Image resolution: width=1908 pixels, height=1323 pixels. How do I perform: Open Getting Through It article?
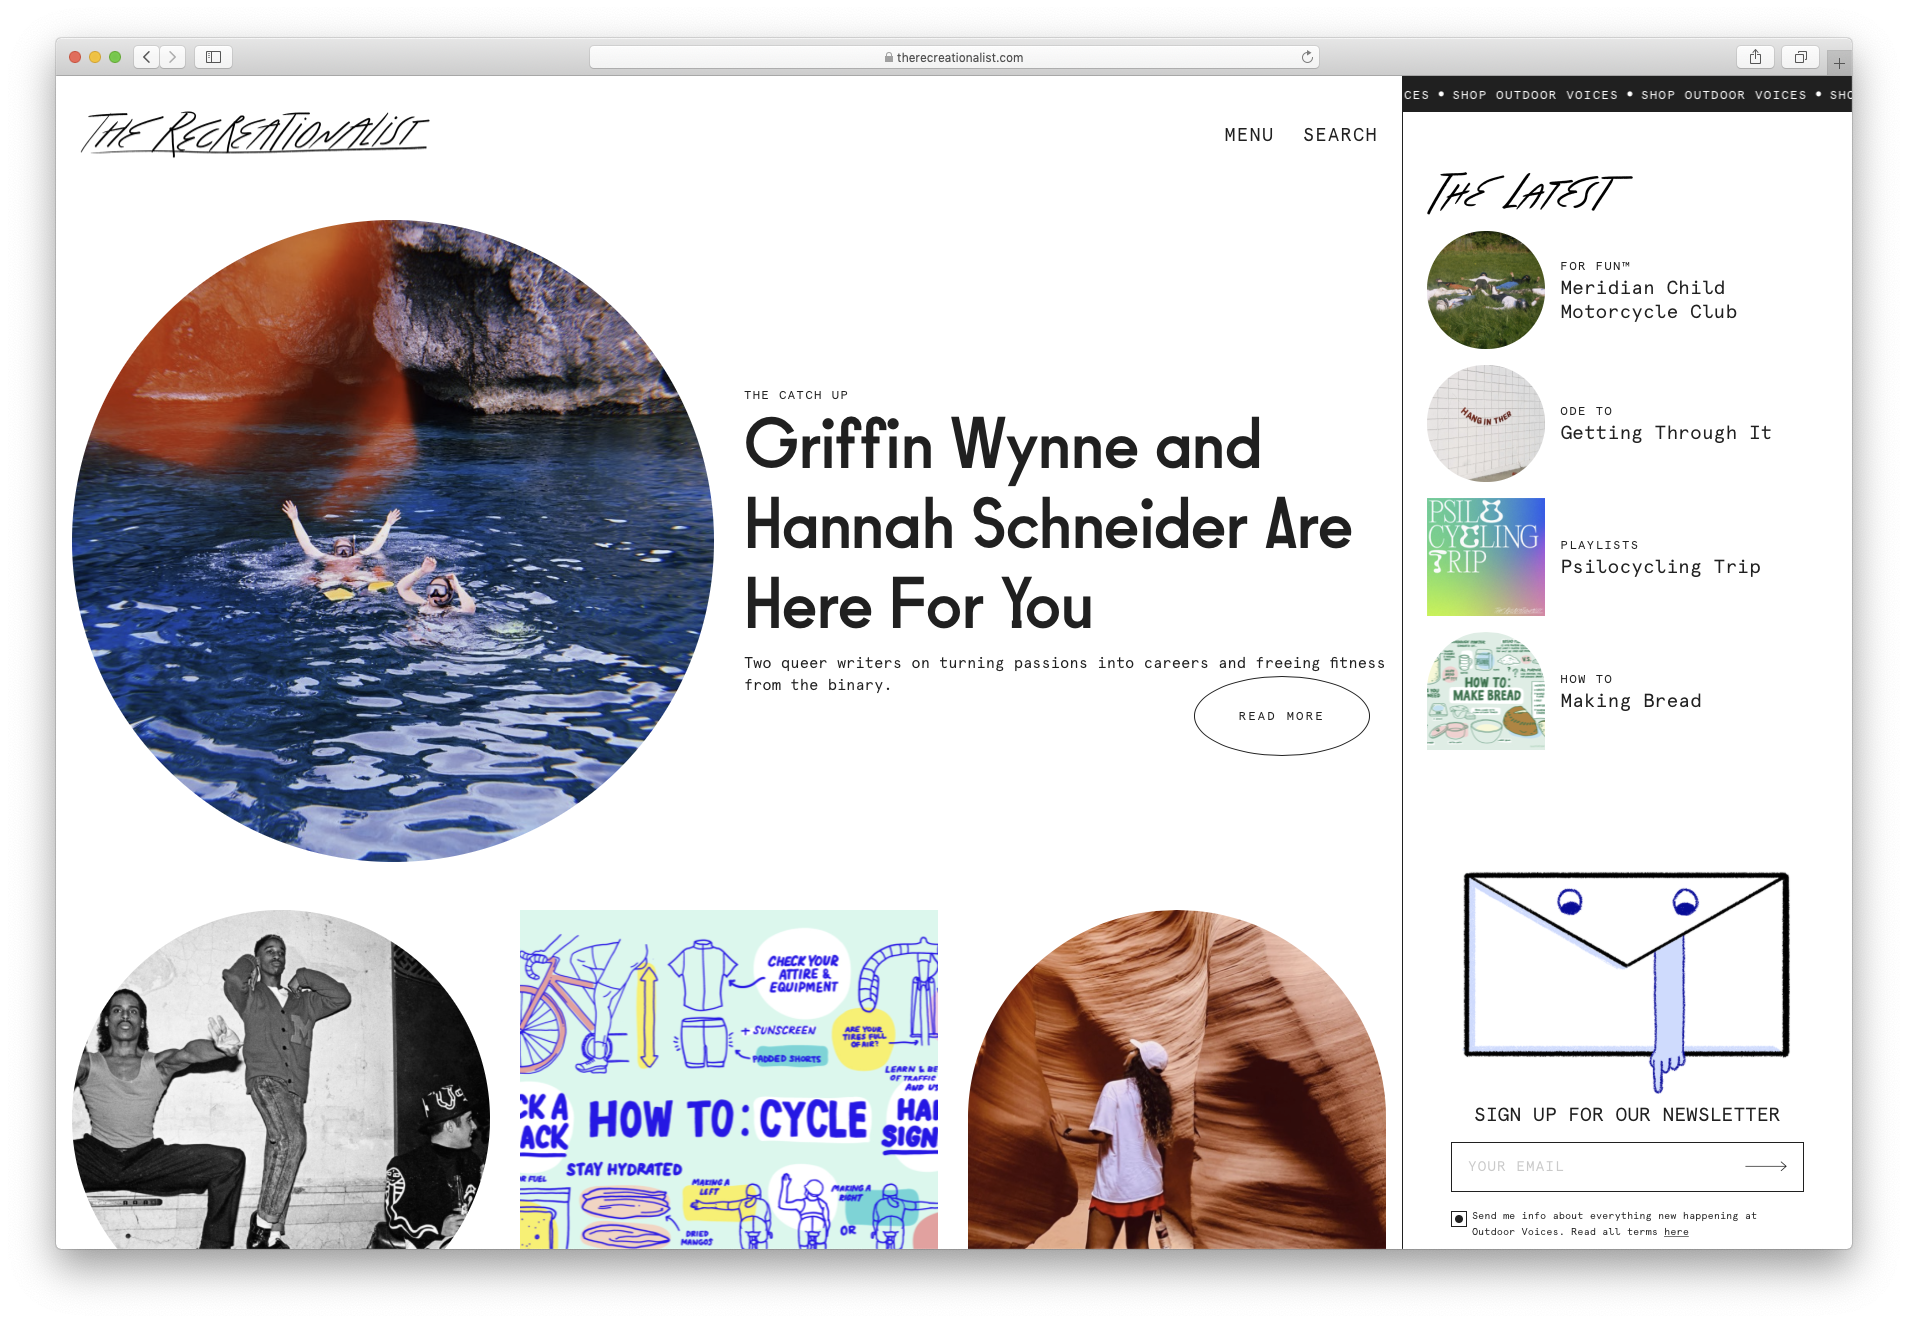[x=1665, y=433]
